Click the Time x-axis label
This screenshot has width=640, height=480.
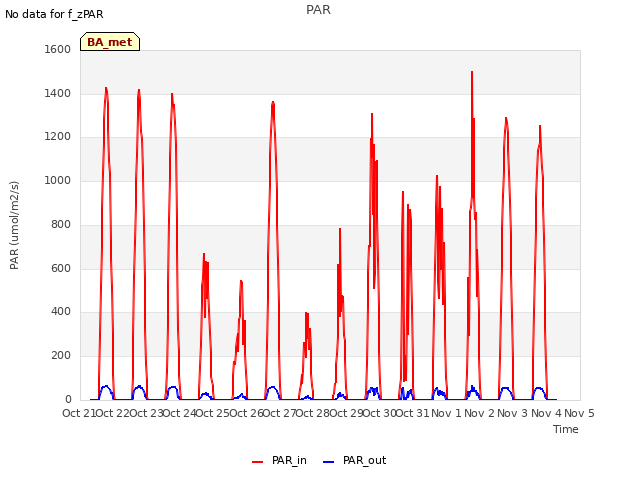point(566,429)
